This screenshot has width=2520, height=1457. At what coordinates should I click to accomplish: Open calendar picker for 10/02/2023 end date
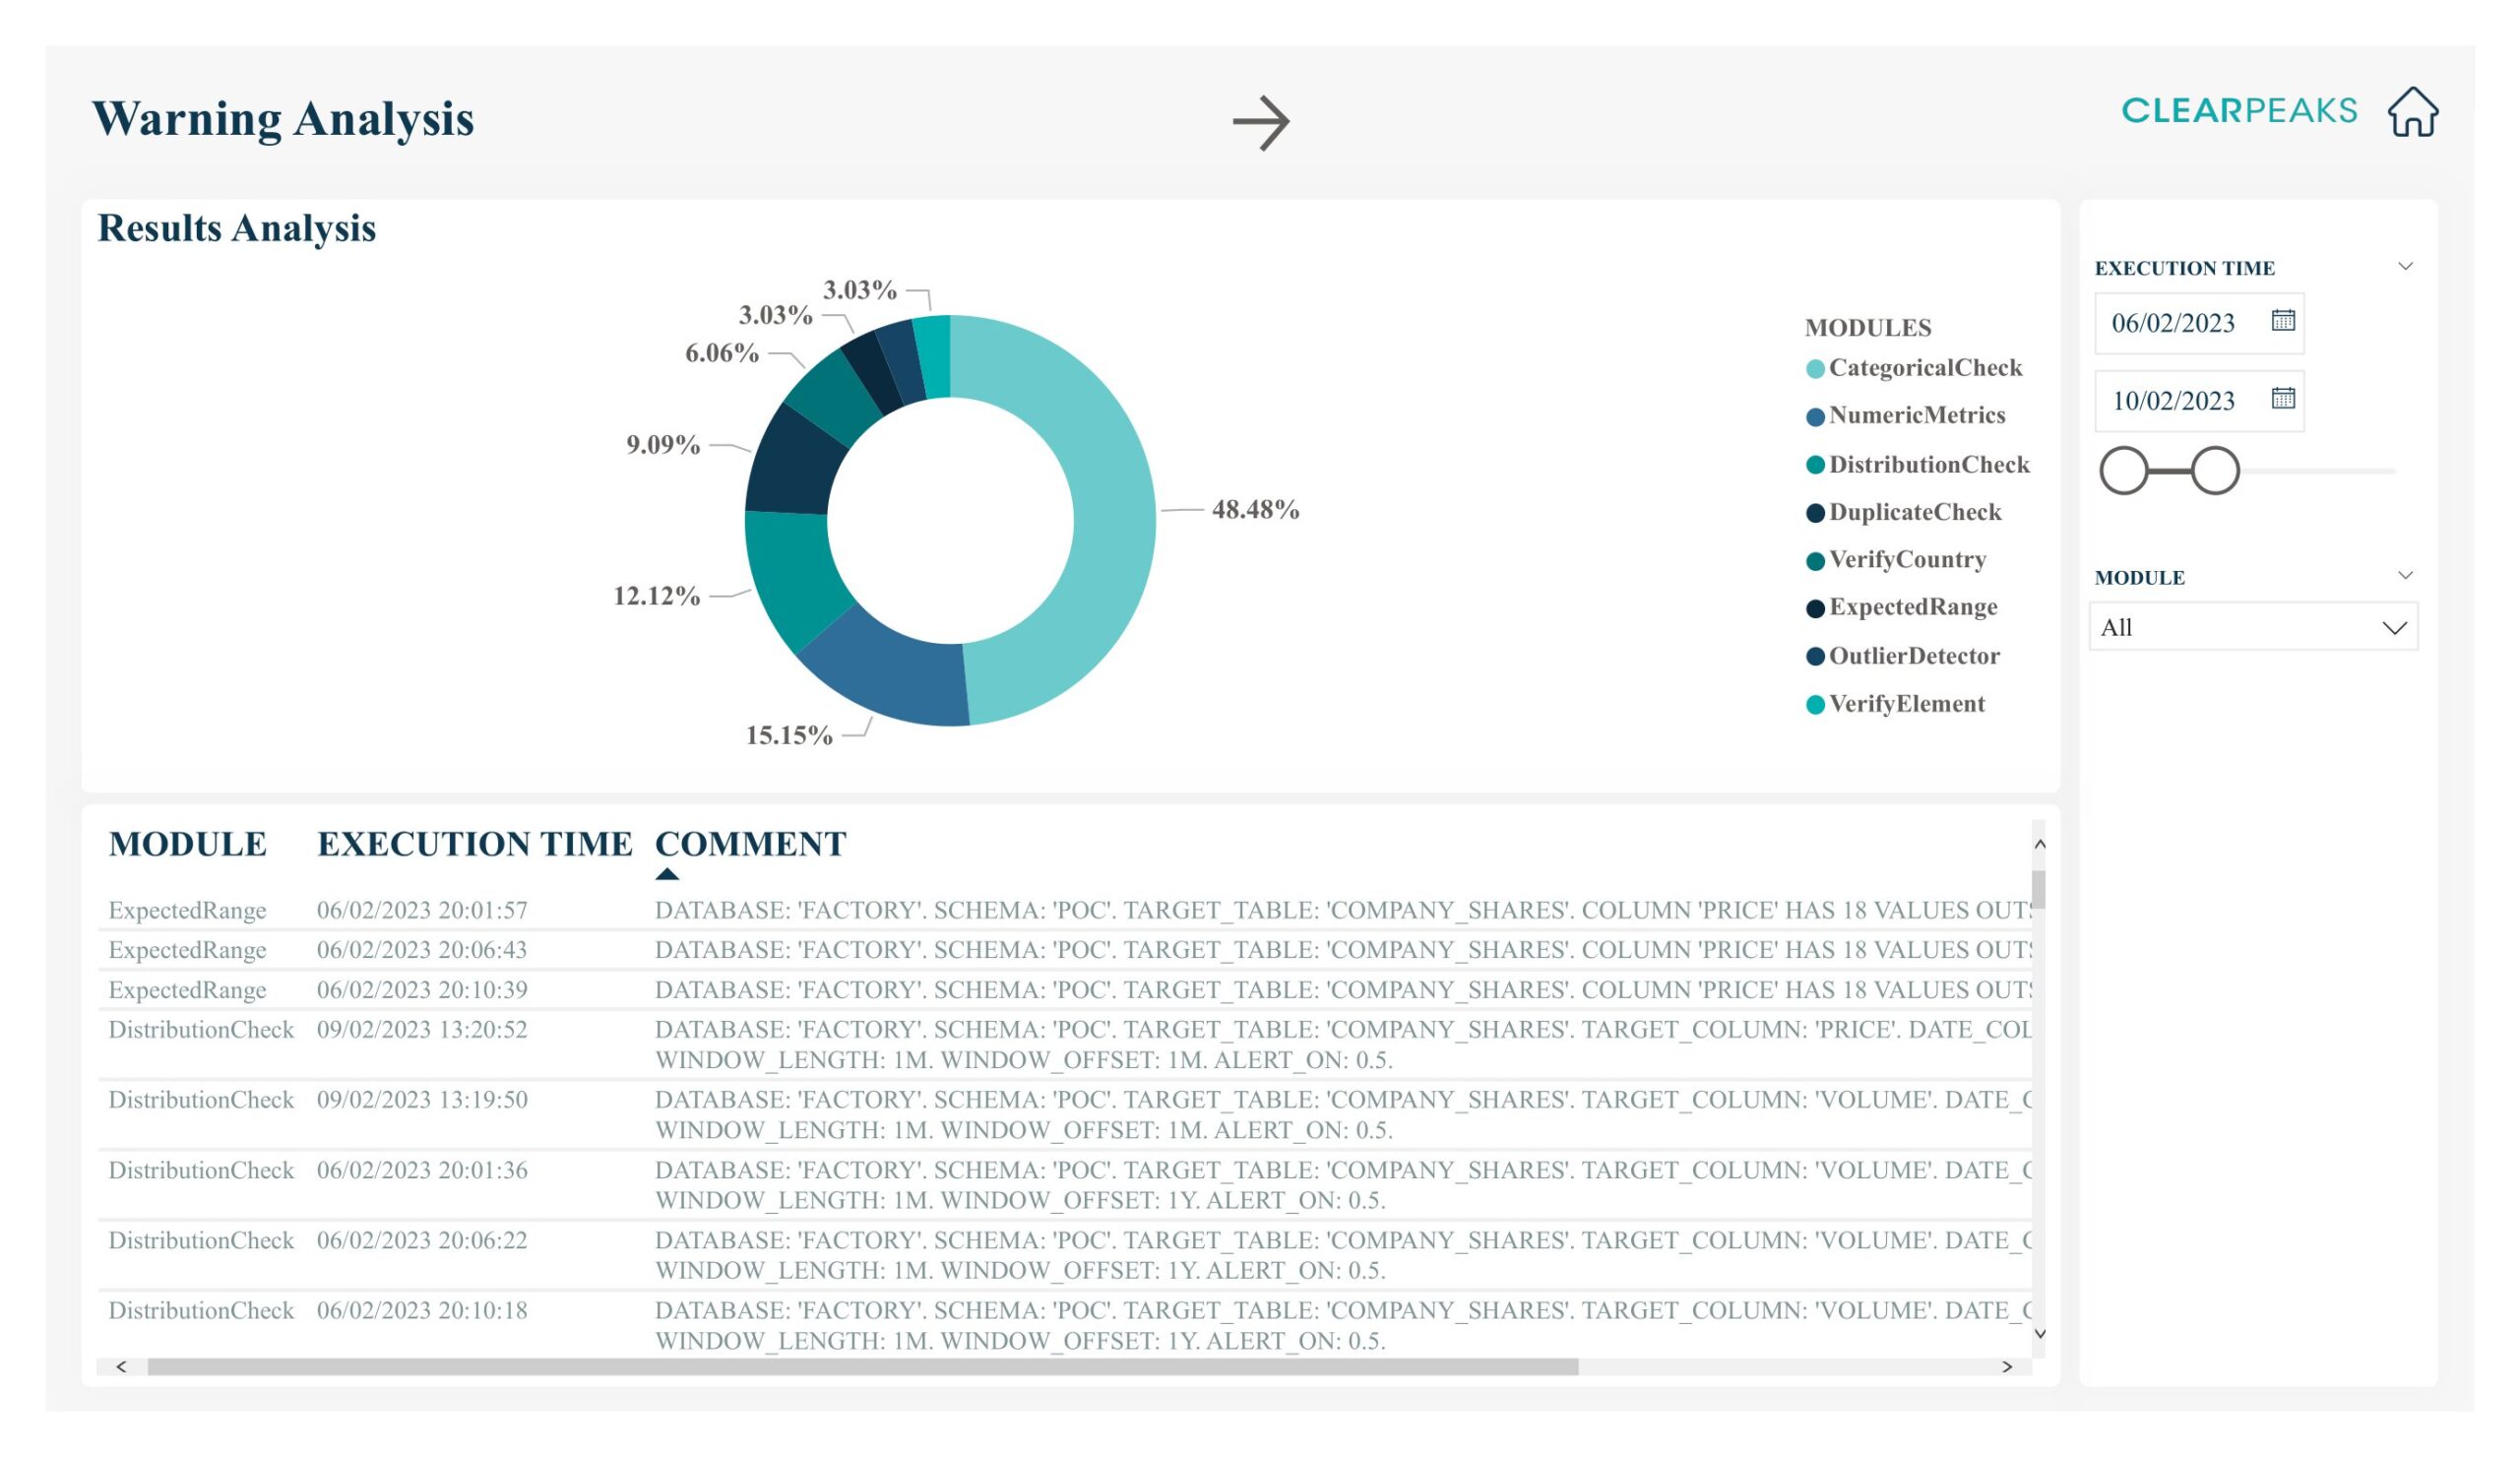[2283, 398]
